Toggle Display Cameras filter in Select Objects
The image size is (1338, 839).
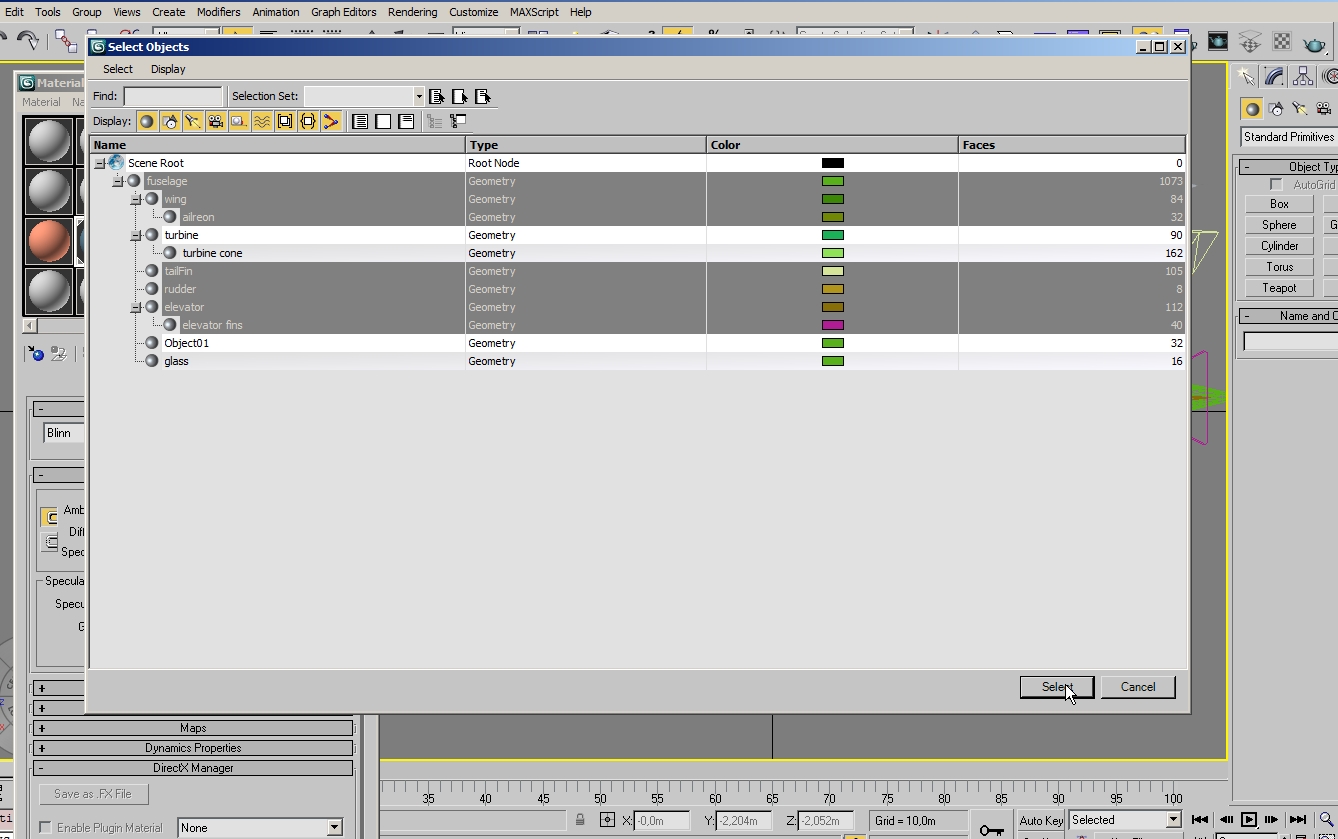pyautogui.click(x=216, y=121)
